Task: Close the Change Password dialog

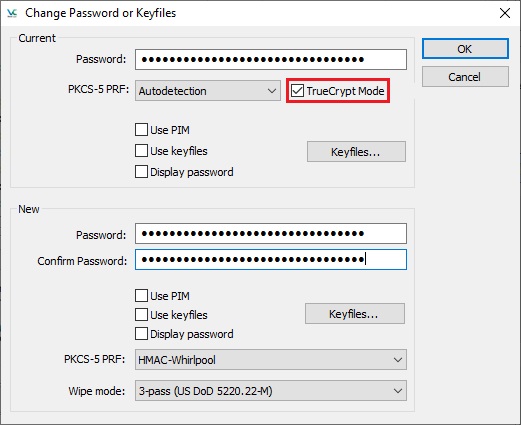Action: pyautogui.click(x=505, y=13)
